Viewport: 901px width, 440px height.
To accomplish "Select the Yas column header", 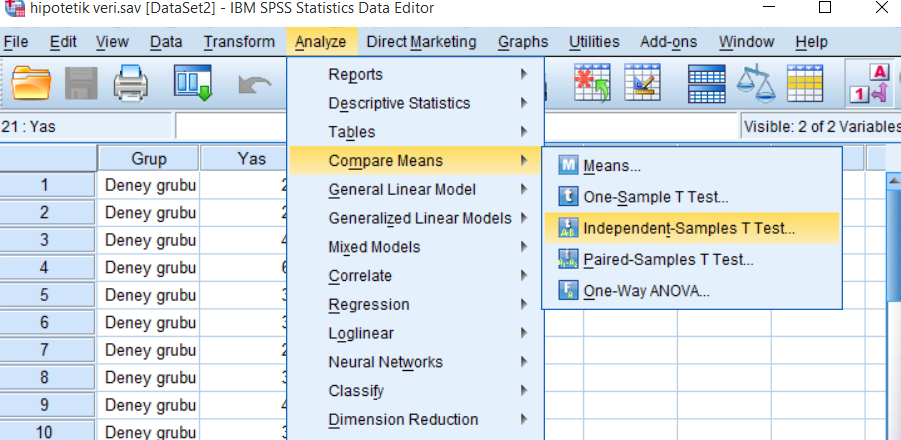I will pyautogui.click(x=244, y=158).
